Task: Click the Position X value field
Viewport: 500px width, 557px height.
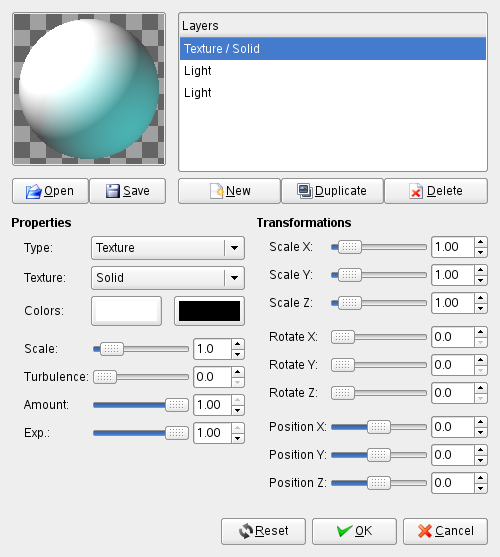Action: pos(453,427)
